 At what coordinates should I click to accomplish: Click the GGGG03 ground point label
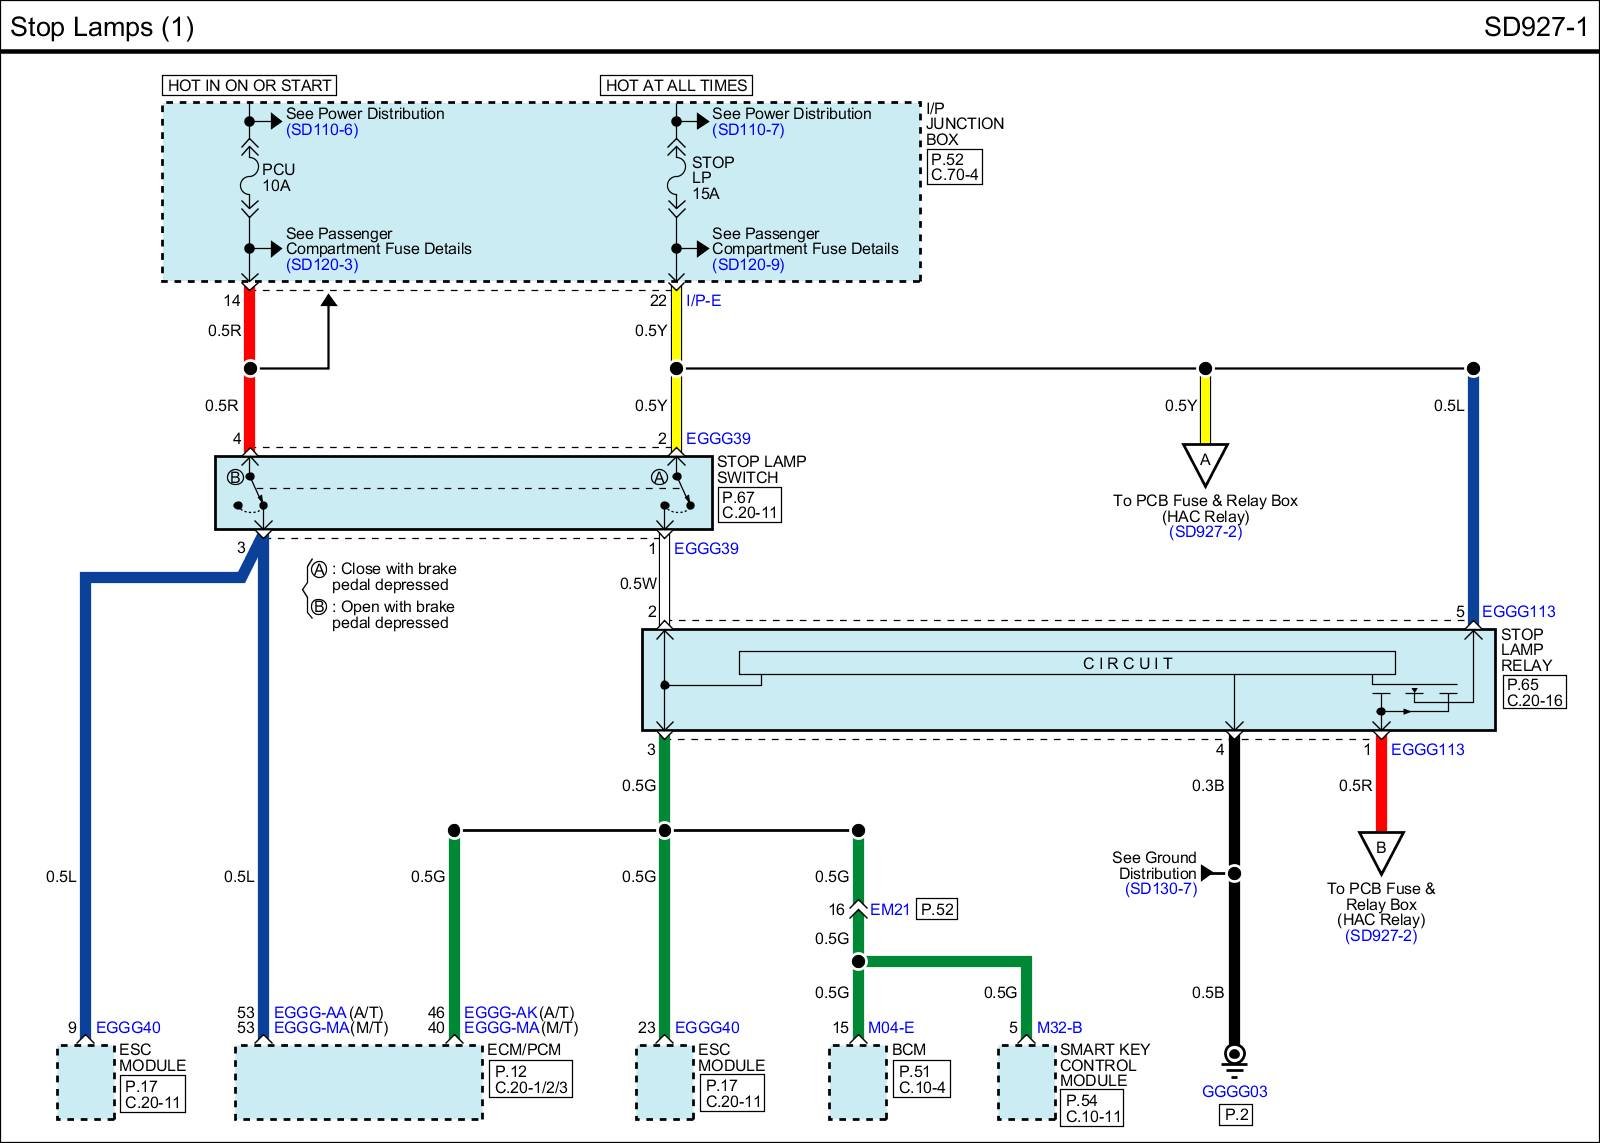(x=1234, y=1092)
